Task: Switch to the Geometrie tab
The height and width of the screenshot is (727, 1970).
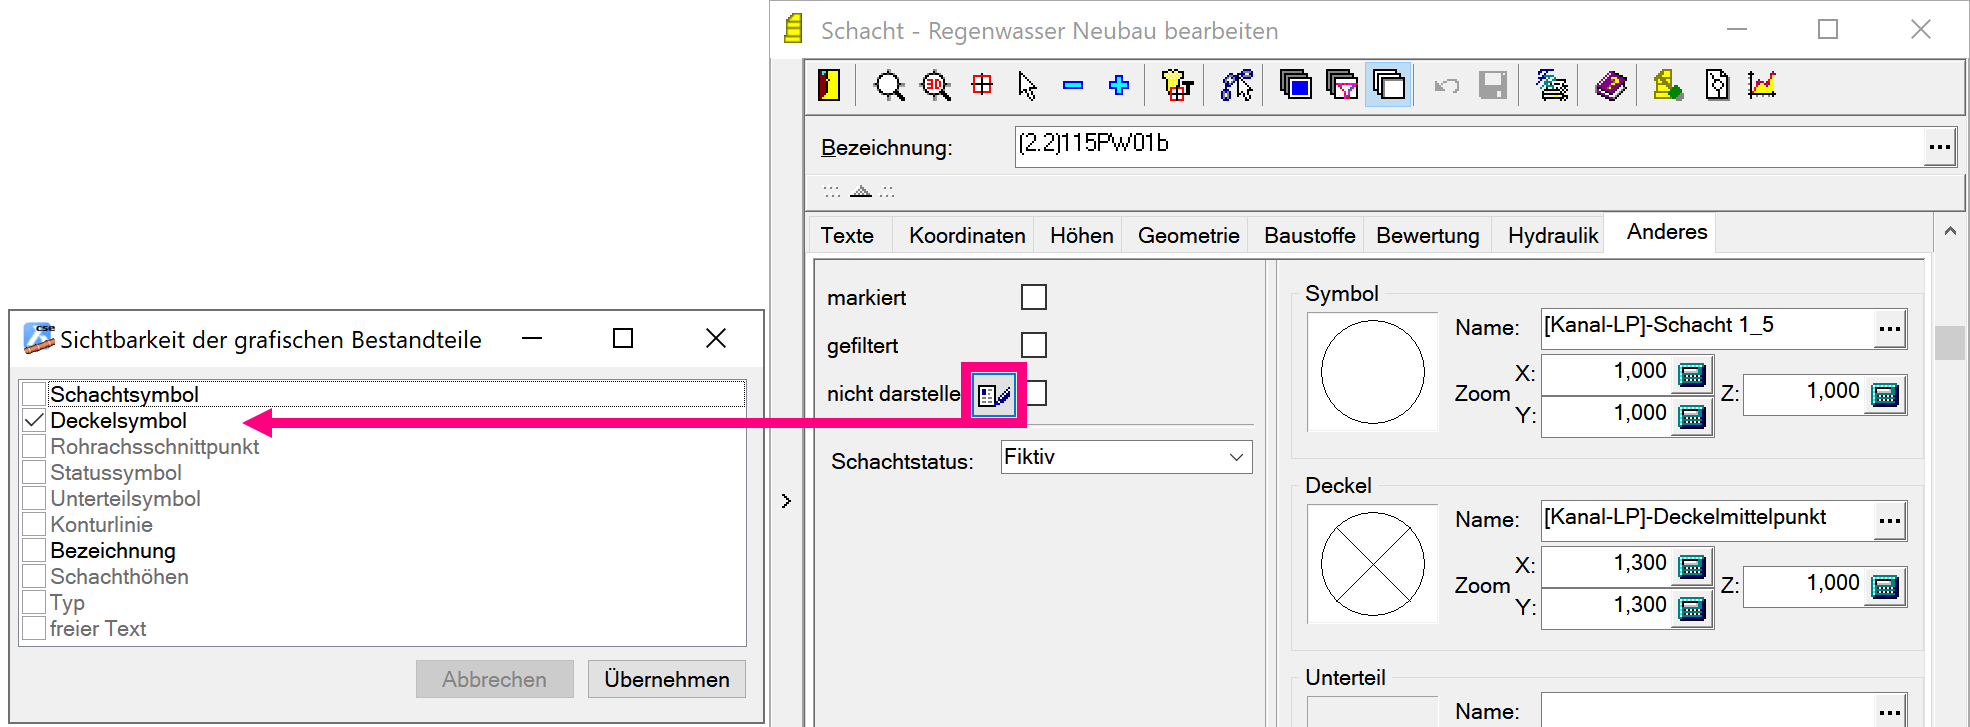Action: pos(1188,236)
